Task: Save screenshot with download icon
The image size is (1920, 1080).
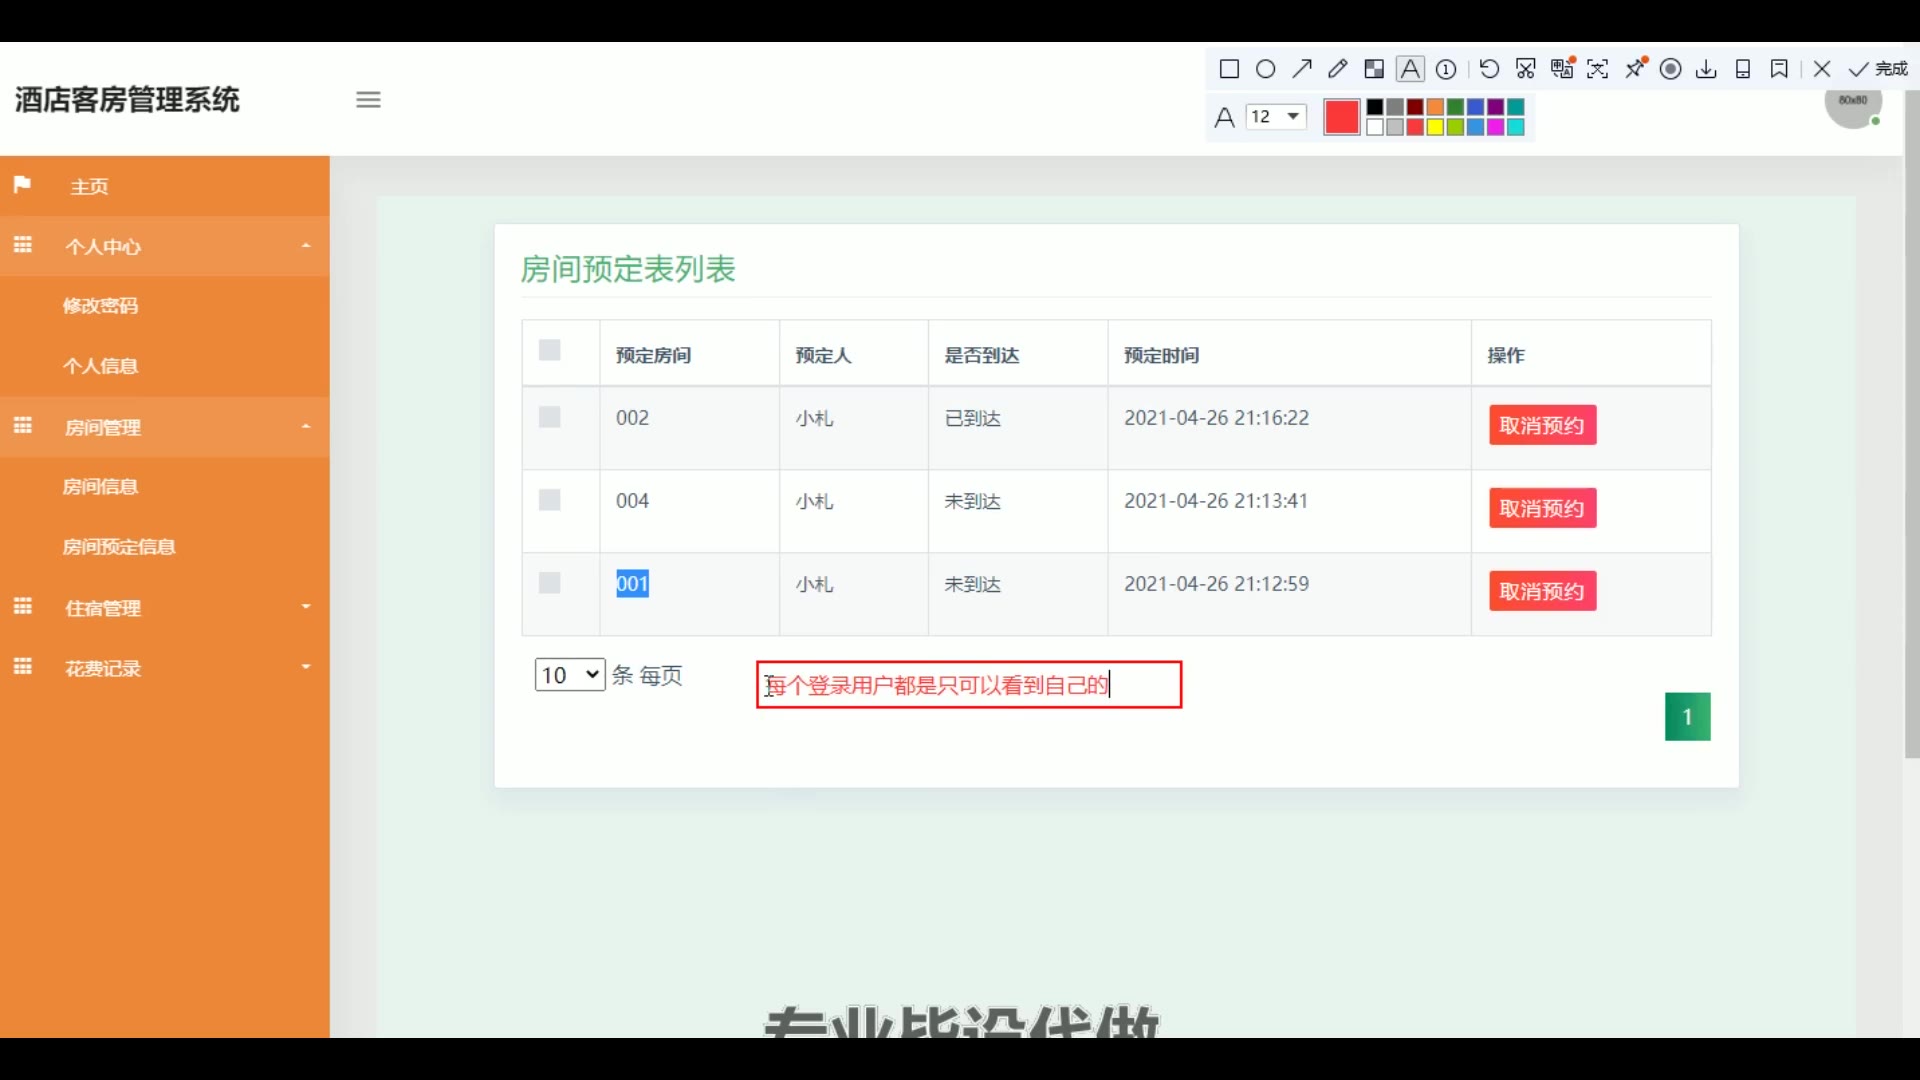Action: point(1706,69)
